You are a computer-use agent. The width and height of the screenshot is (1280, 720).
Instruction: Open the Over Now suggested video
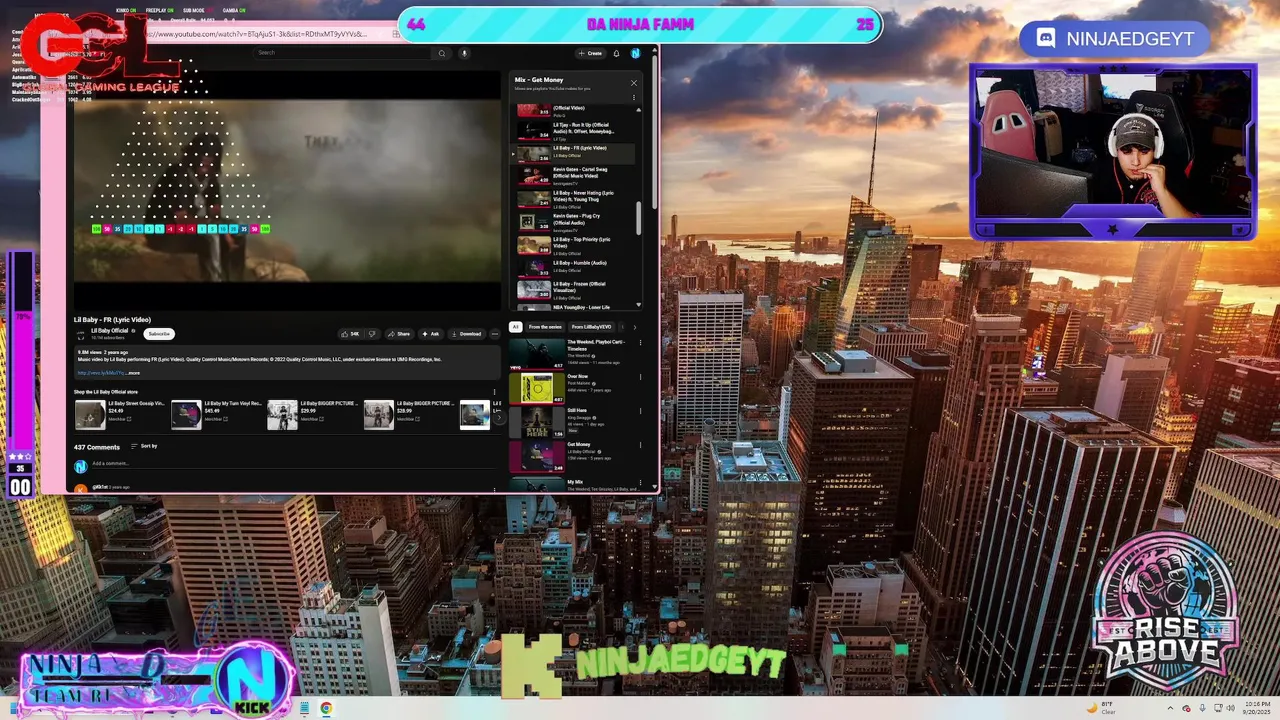point(572,388)
